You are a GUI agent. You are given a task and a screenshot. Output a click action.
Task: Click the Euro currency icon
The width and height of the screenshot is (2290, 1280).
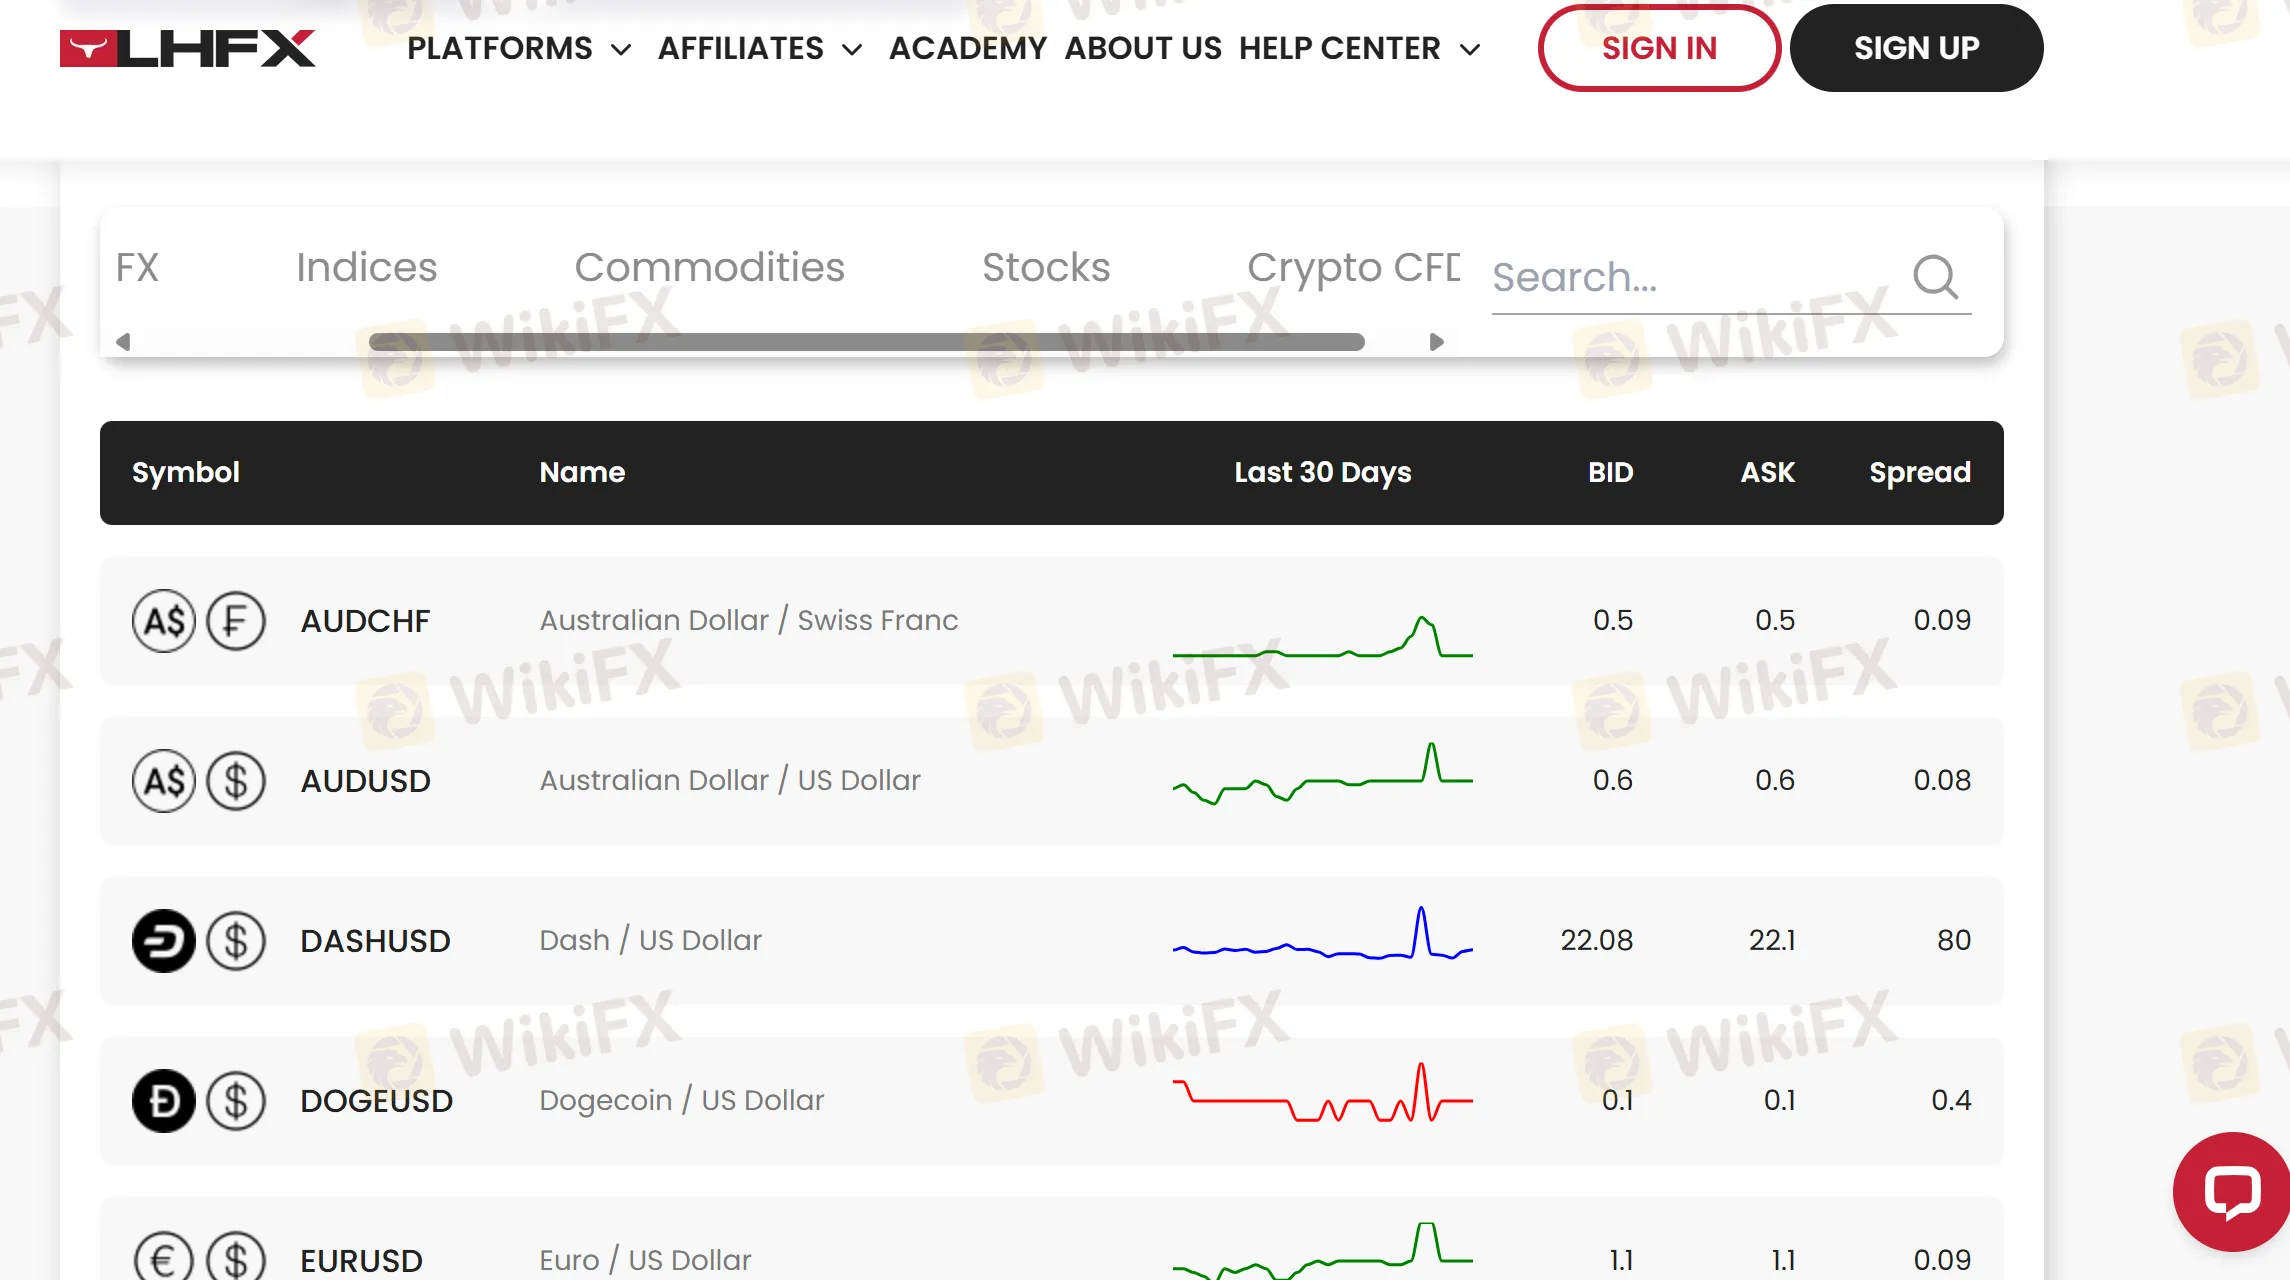tap(163, 1258)
